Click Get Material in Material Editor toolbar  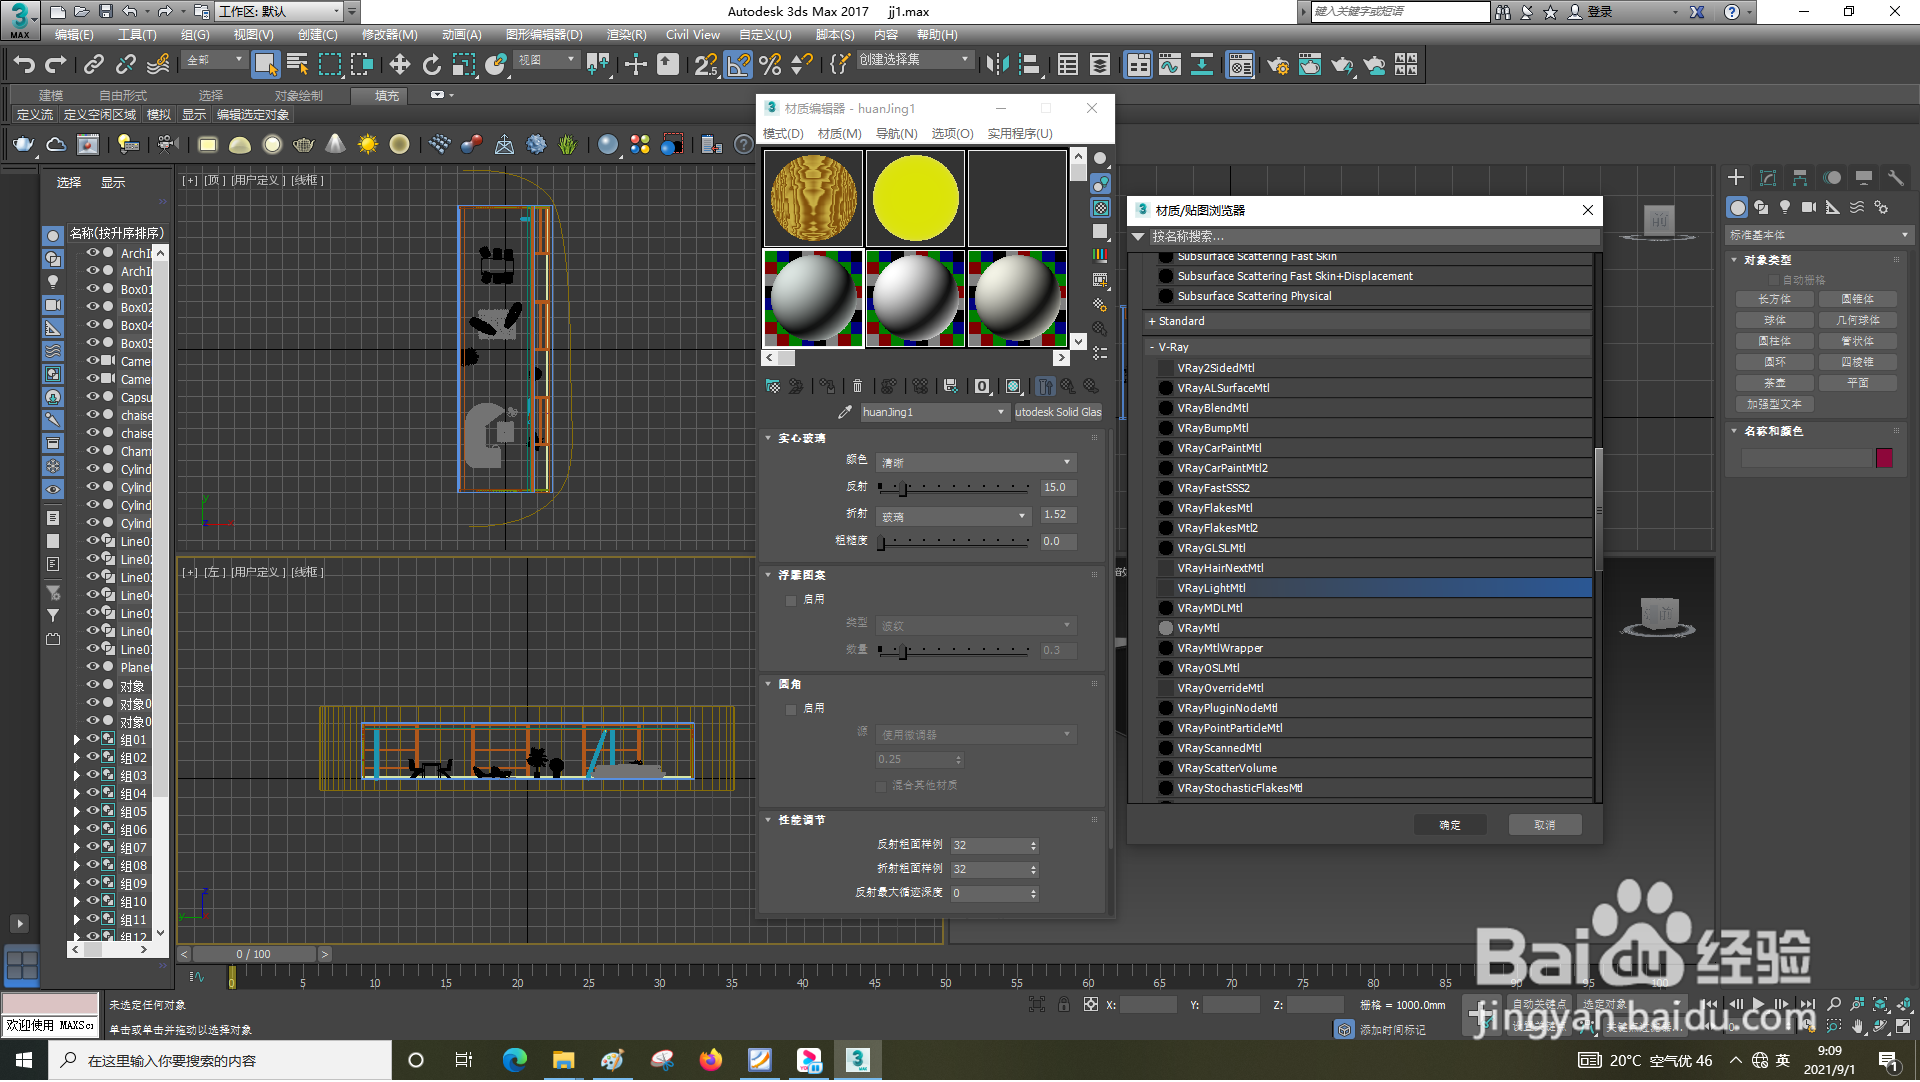coord(773,386)
